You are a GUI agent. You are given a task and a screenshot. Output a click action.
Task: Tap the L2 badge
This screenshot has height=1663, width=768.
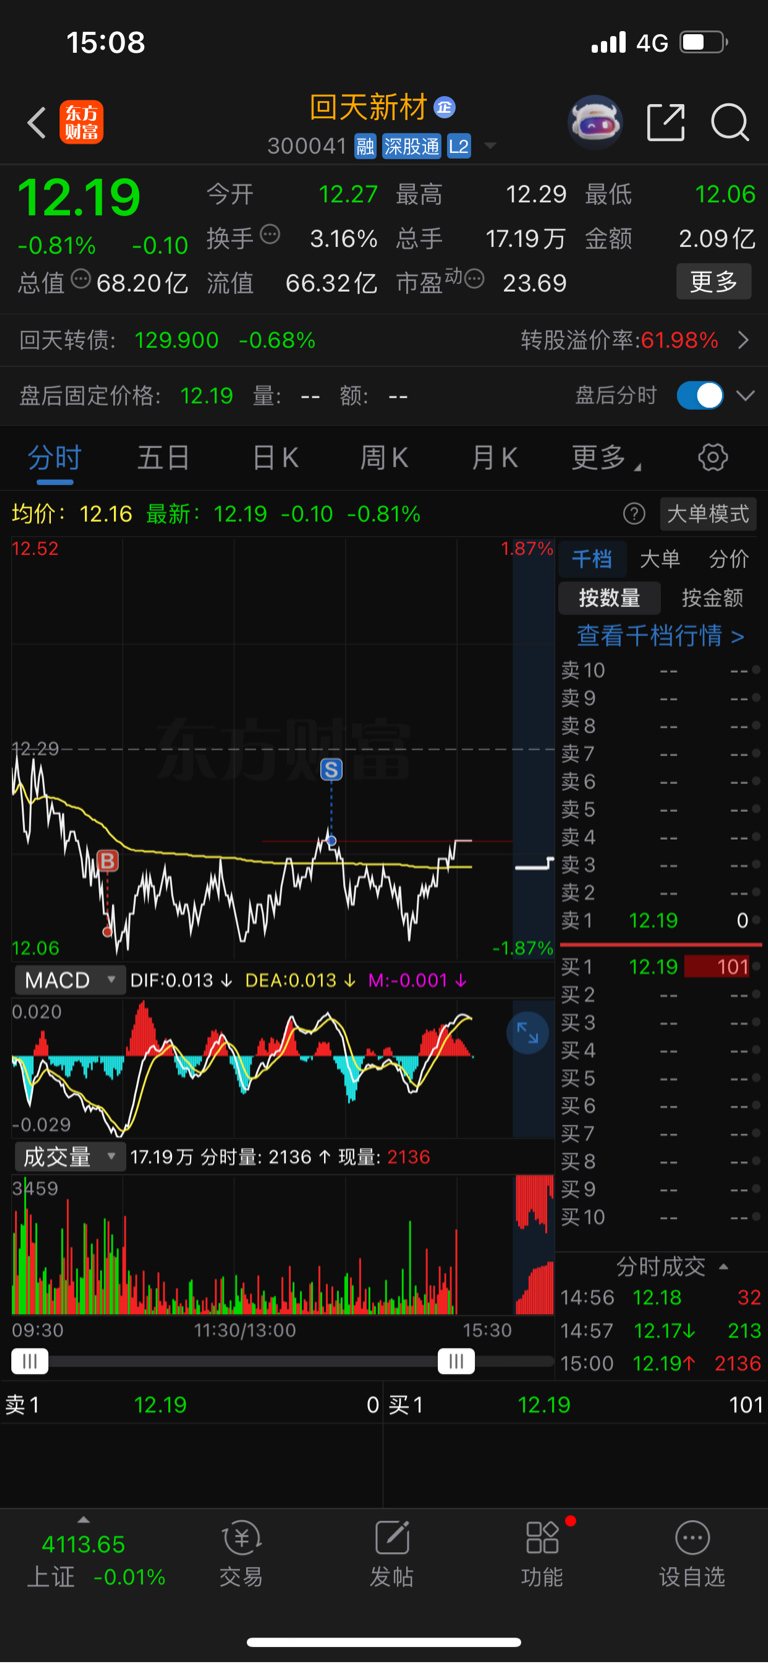459,147
